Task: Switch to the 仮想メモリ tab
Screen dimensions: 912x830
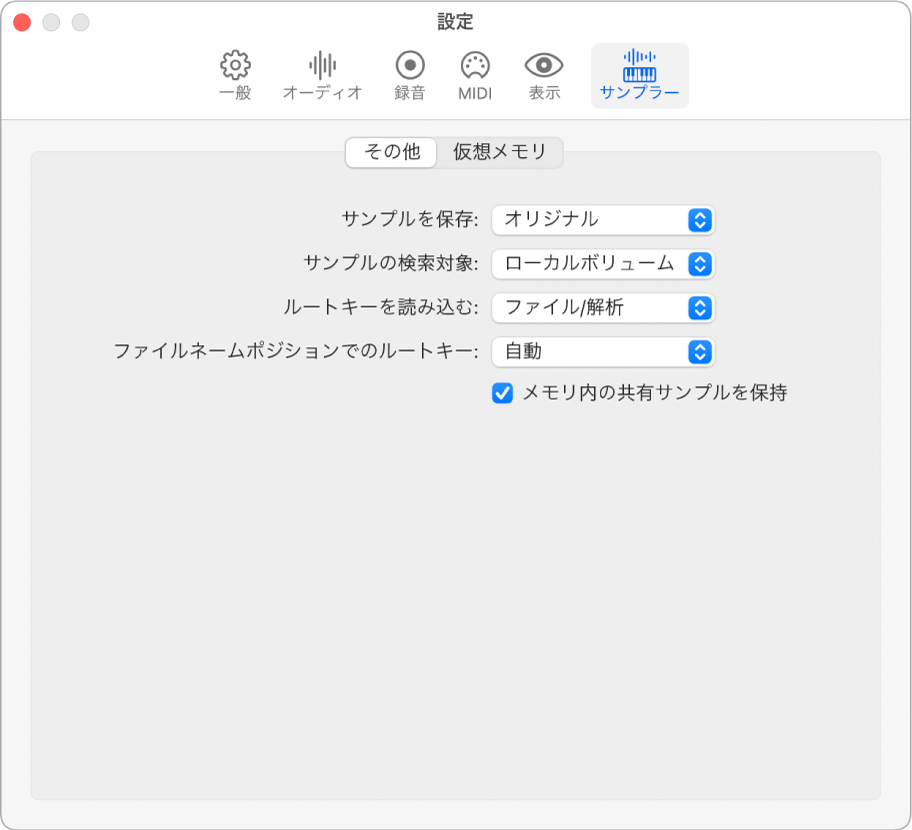Action: point(498,153)
